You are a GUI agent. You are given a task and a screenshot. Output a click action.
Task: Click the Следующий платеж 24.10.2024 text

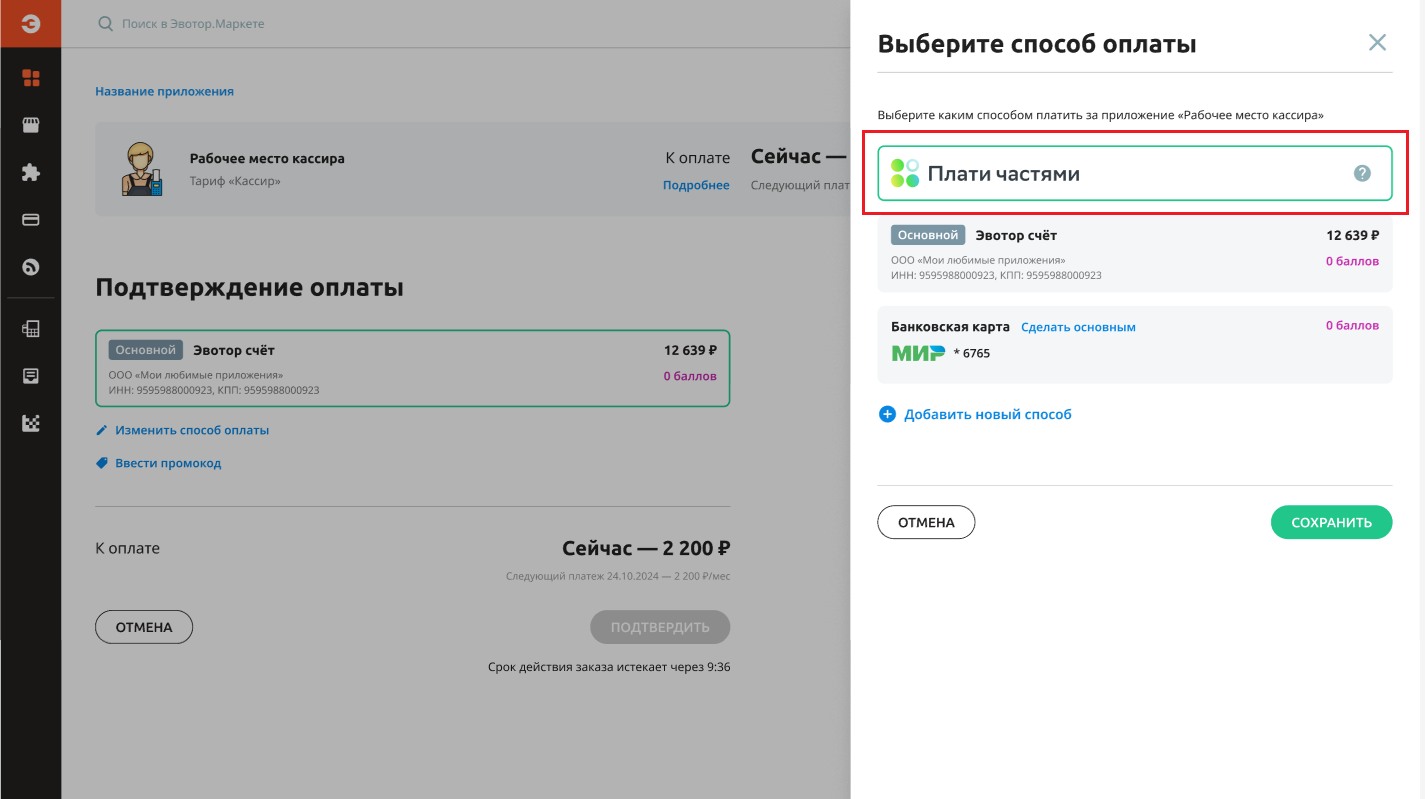(x=618, y=576)
